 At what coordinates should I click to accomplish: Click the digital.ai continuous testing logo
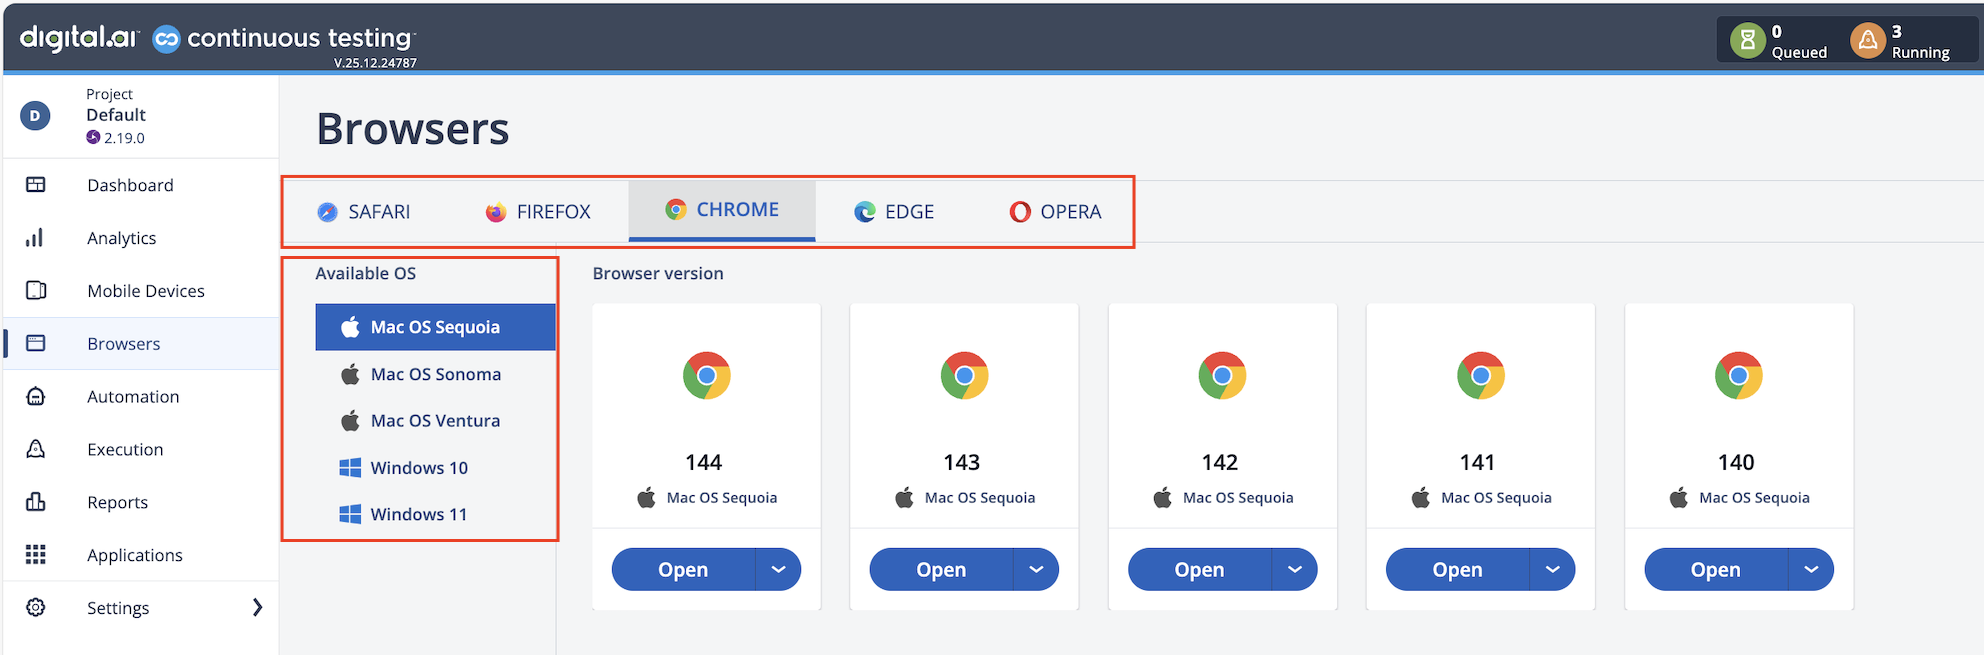pyautogui.click(x=218, y=40)
